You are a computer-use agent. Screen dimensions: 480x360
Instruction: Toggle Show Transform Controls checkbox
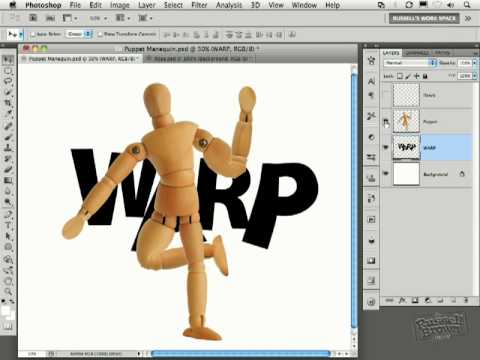click(x=100, y=34)
